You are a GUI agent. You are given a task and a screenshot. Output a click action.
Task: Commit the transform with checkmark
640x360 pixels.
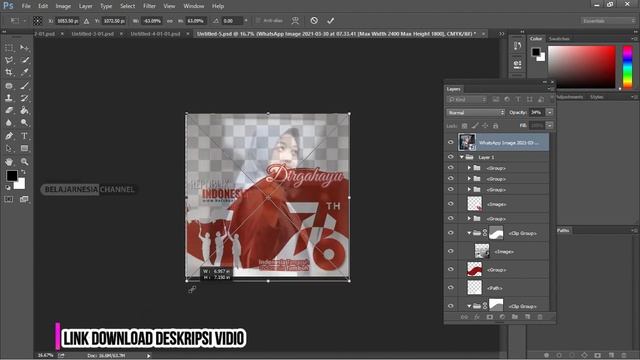[331, 20]
